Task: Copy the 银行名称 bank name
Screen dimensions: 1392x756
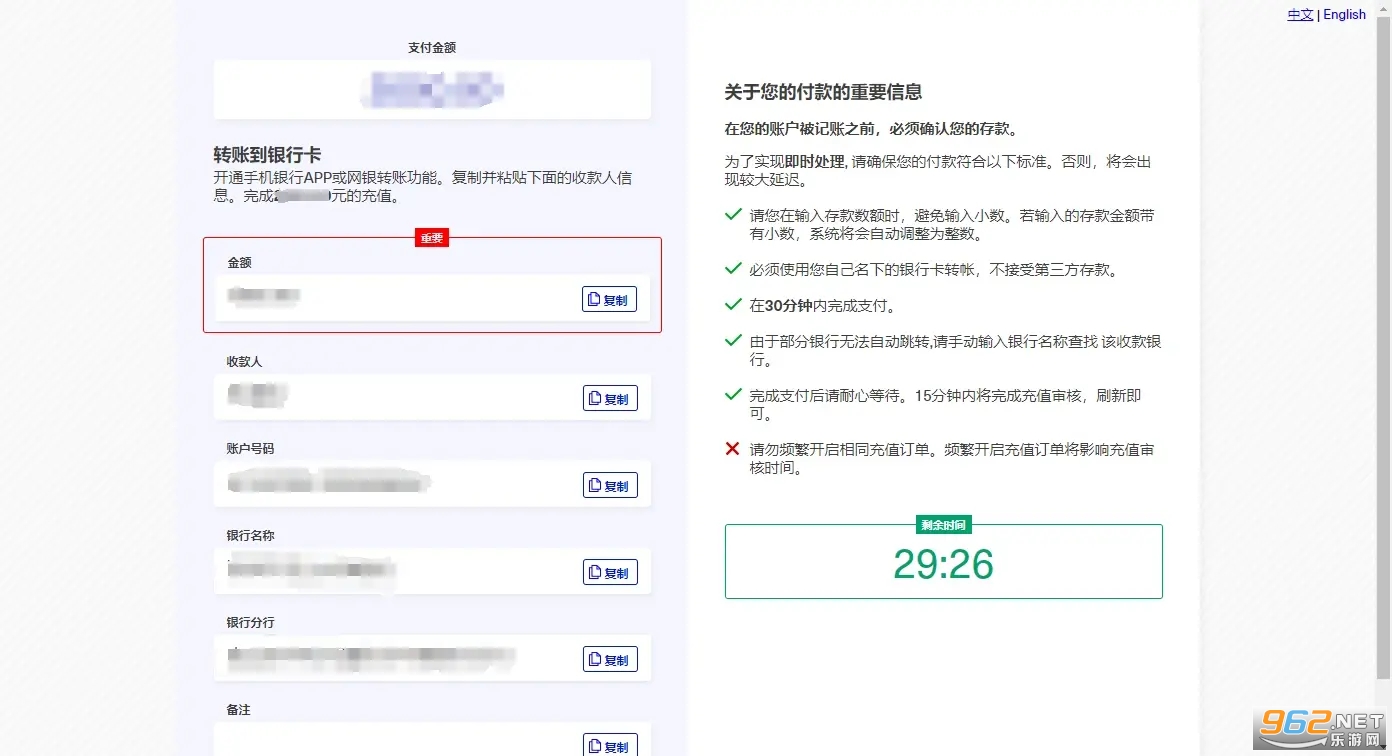Action: (609, 572)
